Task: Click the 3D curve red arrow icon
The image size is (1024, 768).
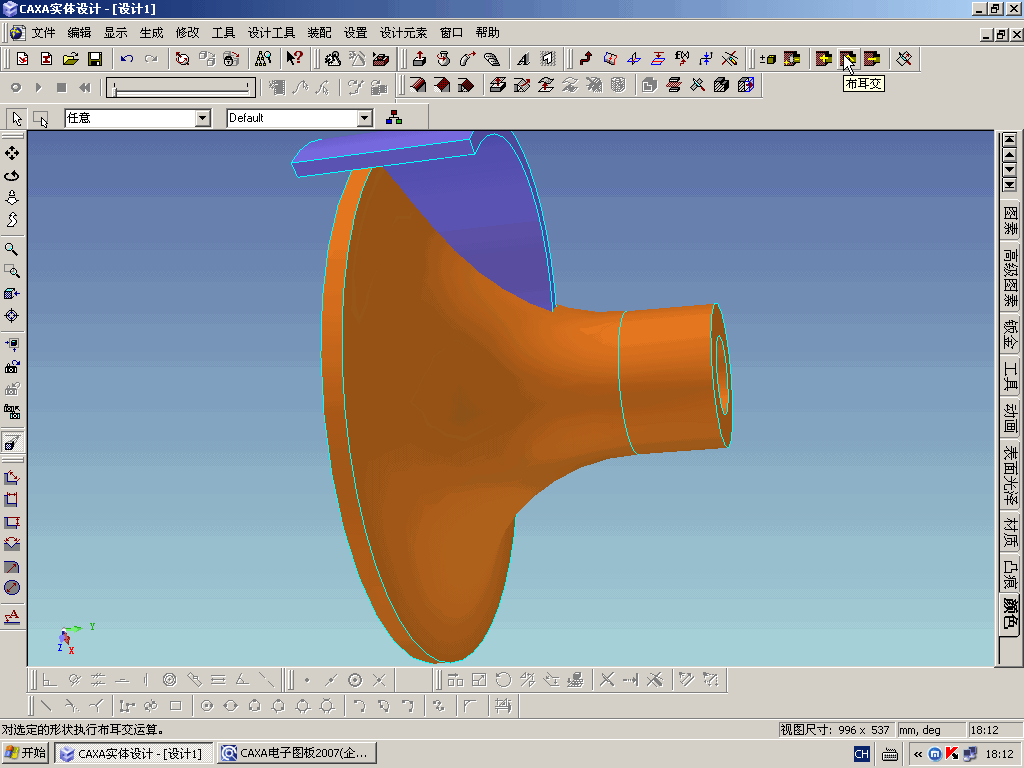Action: coord(586,59)
